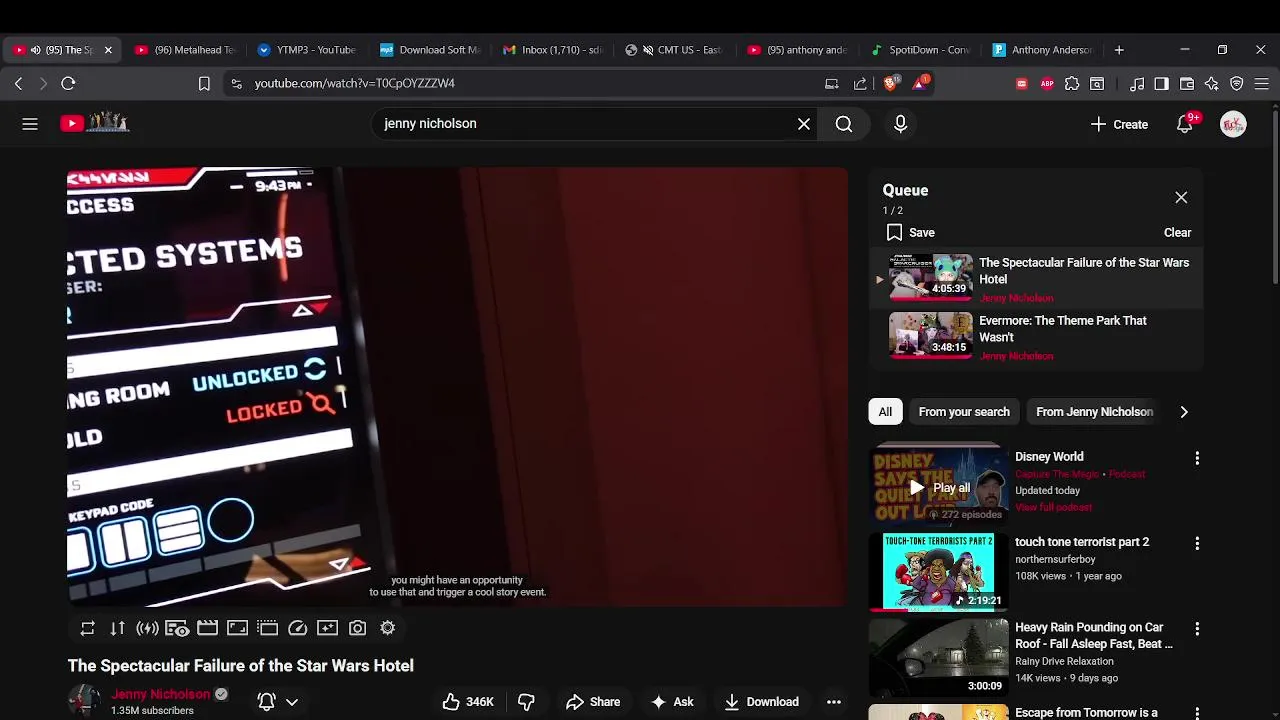Click the Download button under the video

tap(762, 702)
